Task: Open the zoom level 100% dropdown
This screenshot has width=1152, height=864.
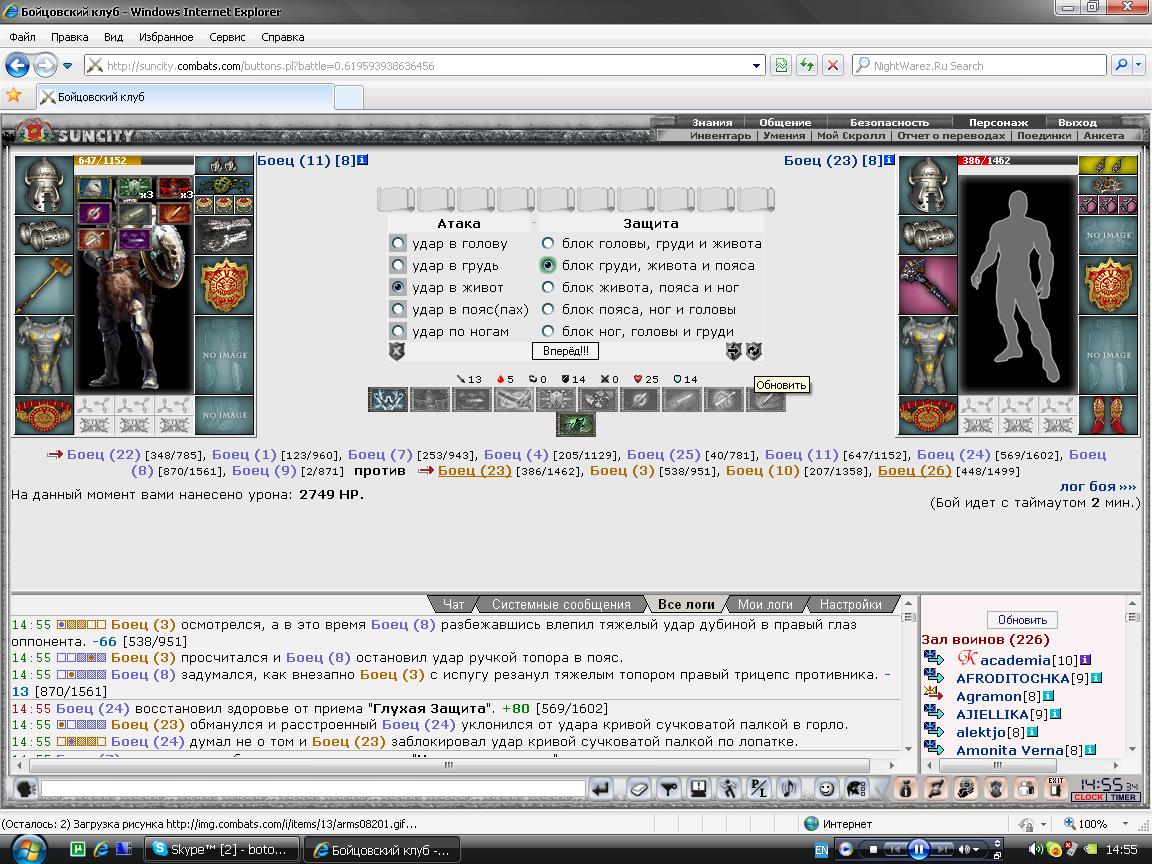Action: (1126, 824)
